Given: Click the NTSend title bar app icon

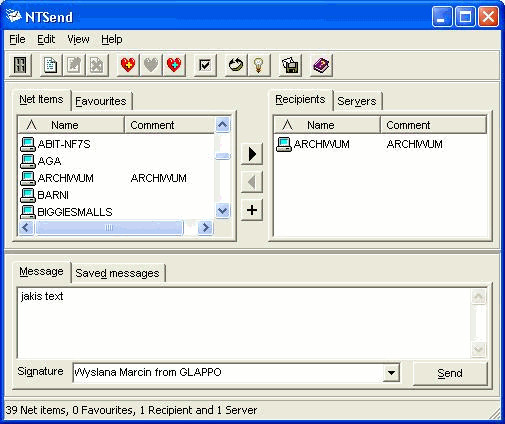Looking at the screenshot, I should [14, 16].
